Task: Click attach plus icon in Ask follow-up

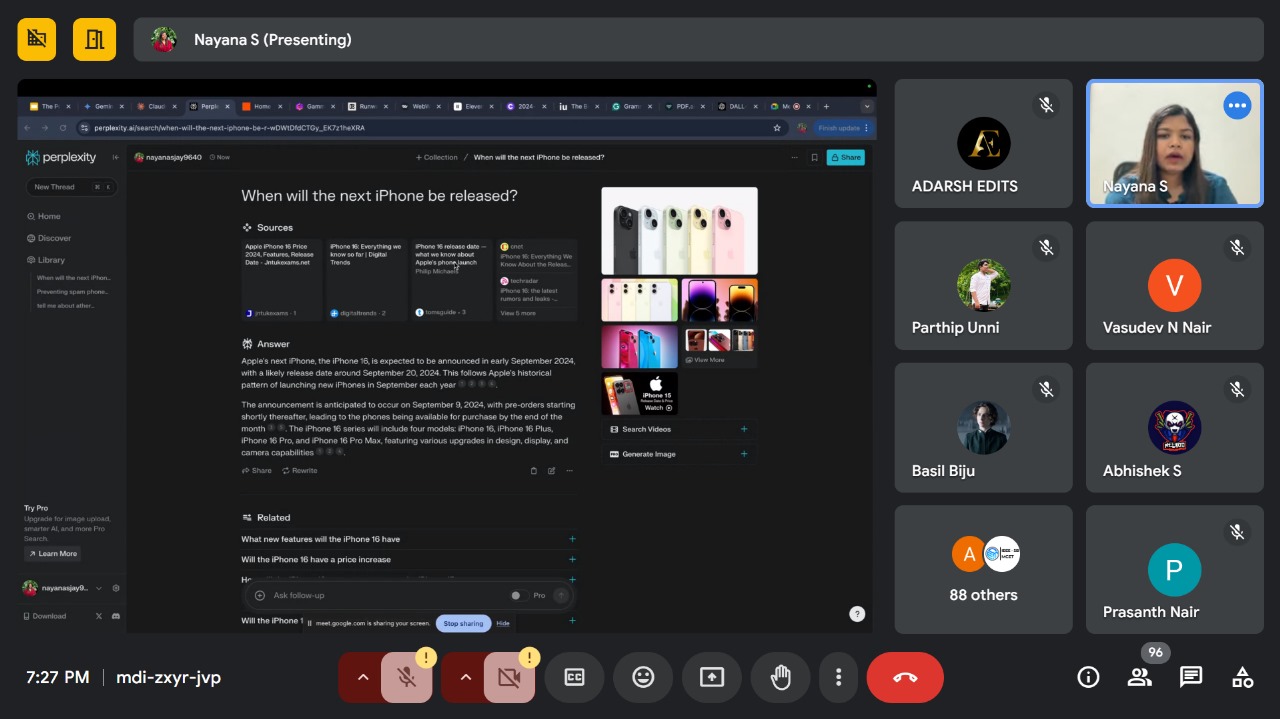Action: tap(260, 595)
